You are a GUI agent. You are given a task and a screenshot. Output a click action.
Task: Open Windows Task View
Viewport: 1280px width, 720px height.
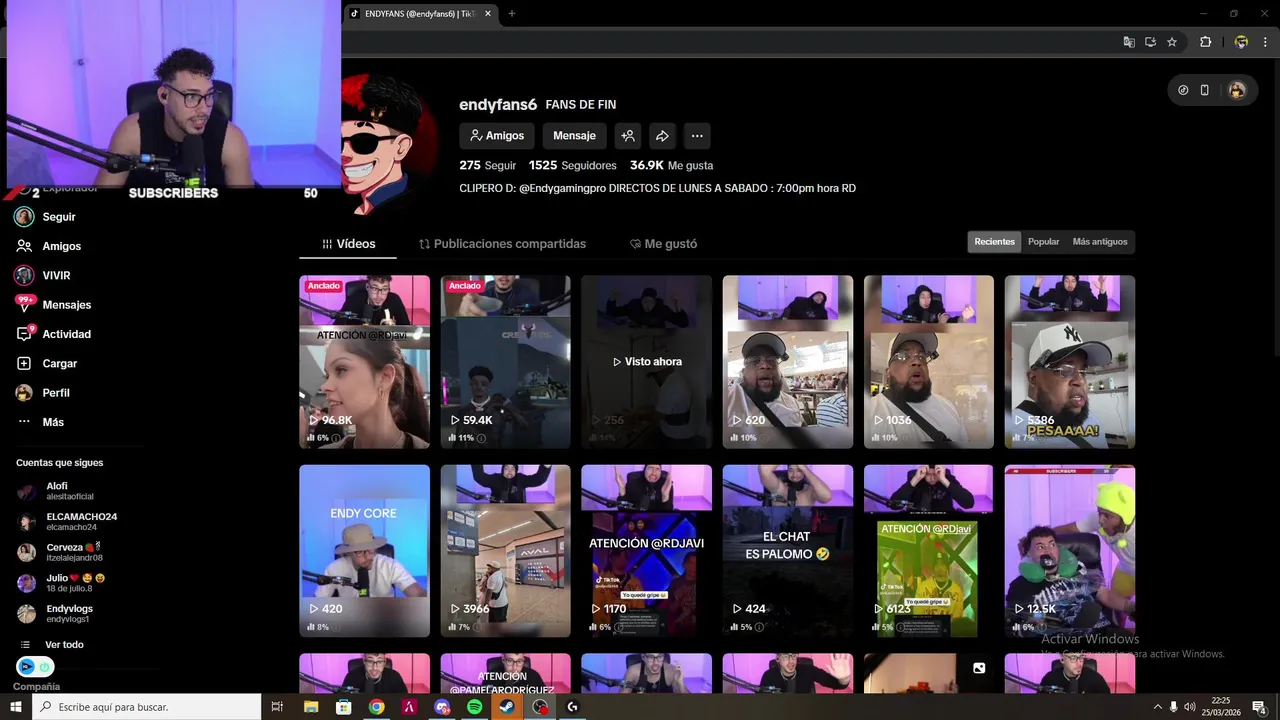(277, 707)
